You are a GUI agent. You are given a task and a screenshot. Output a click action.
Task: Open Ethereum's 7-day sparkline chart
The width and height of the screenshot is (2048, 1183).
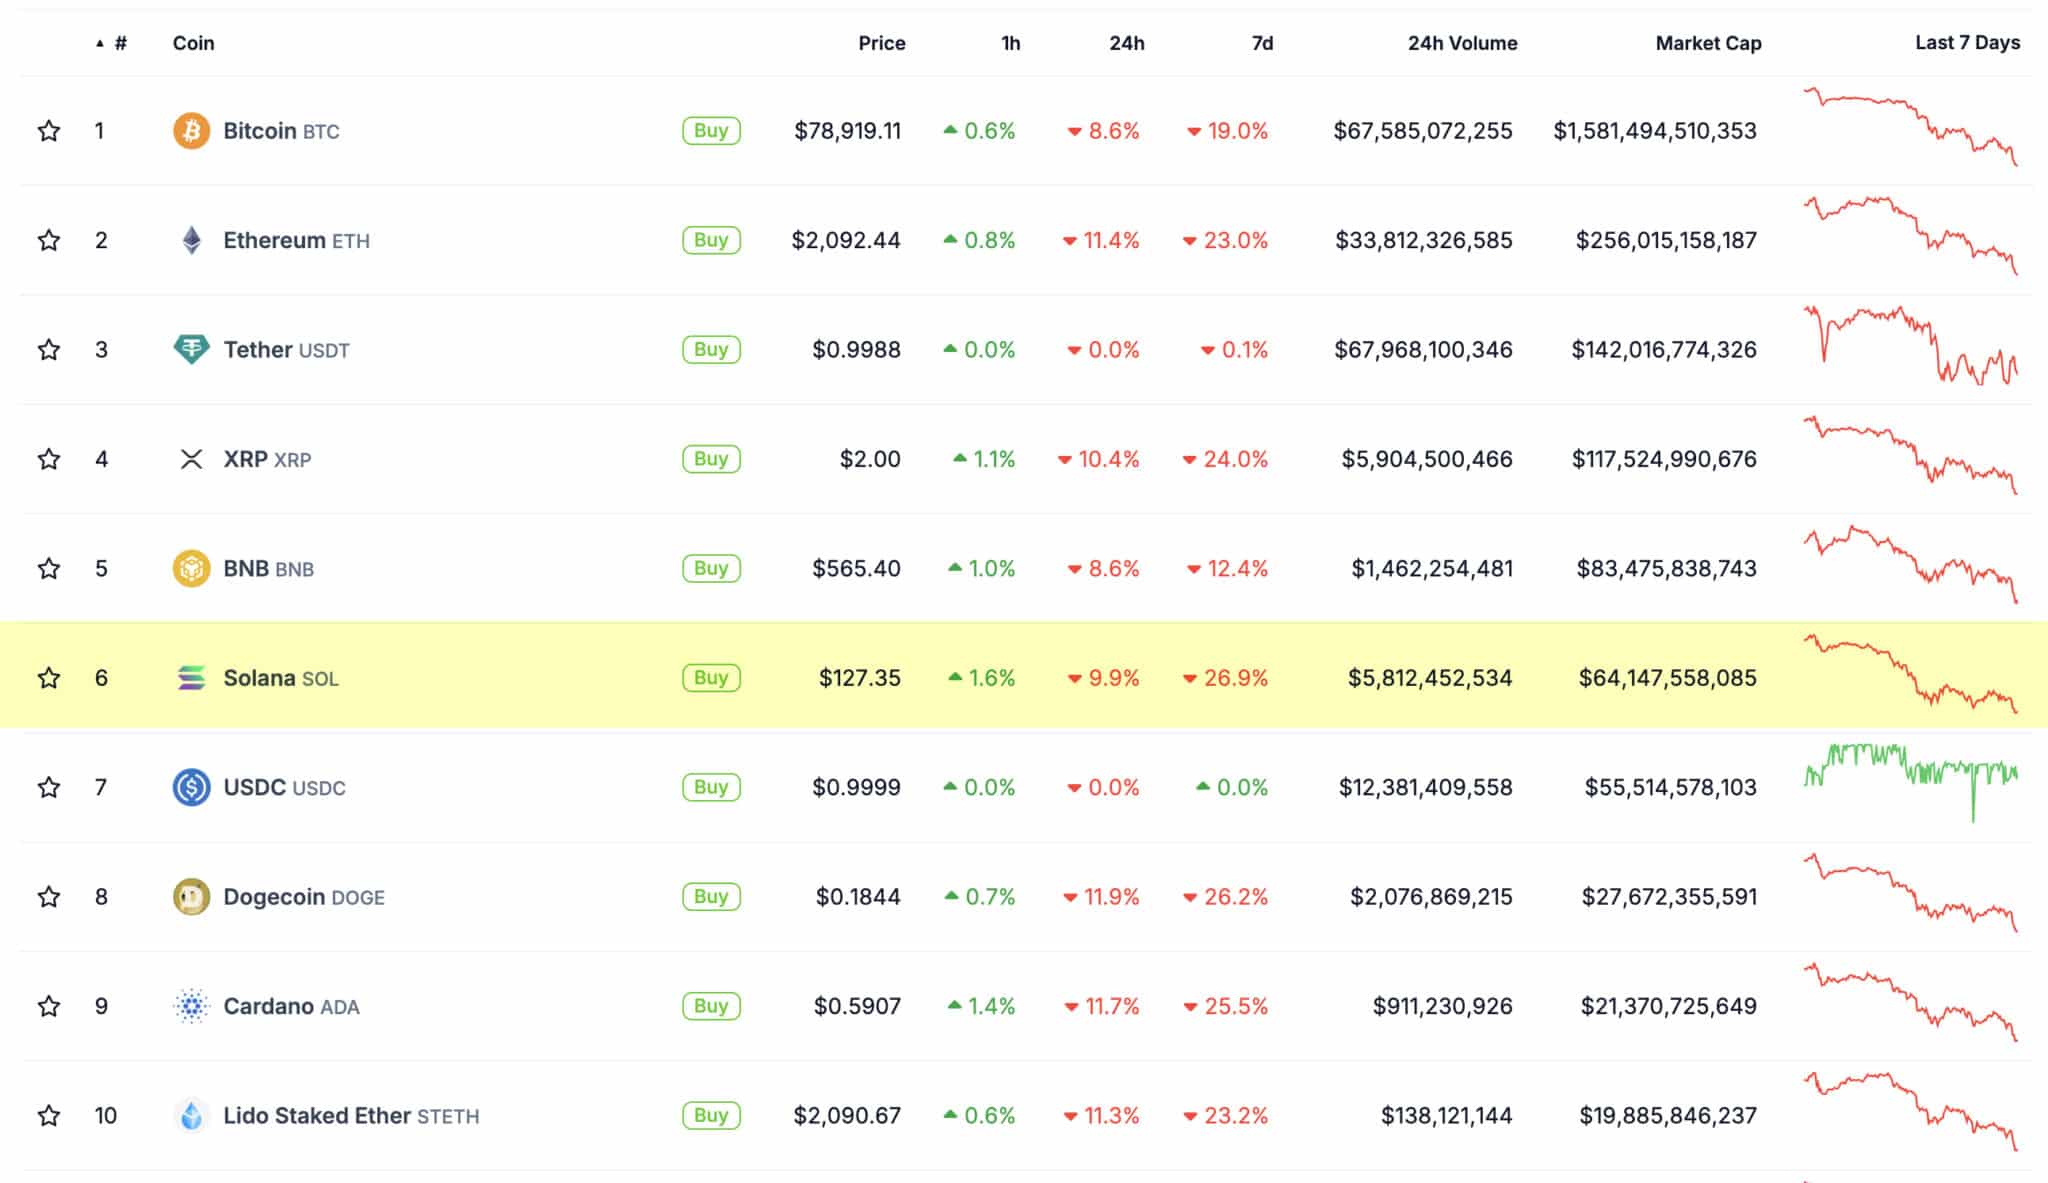click(1911, 236)
